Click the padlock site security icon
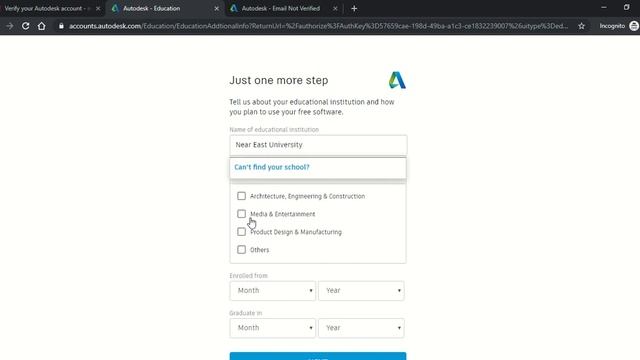The image size is (640, 360). (61, 26)
